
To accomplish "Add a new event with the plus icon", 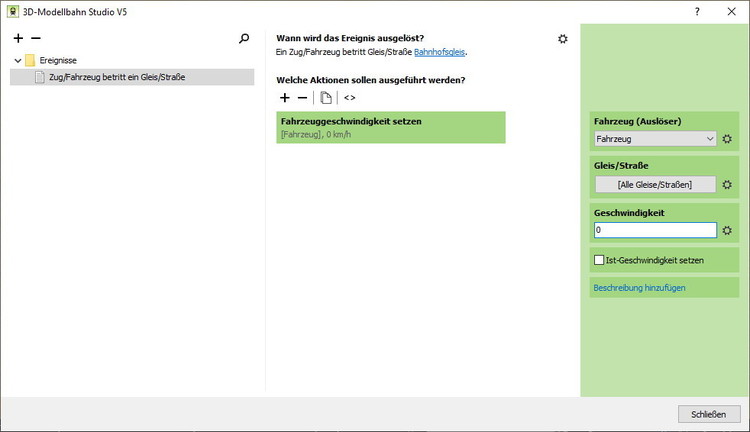I will (18, 38).
